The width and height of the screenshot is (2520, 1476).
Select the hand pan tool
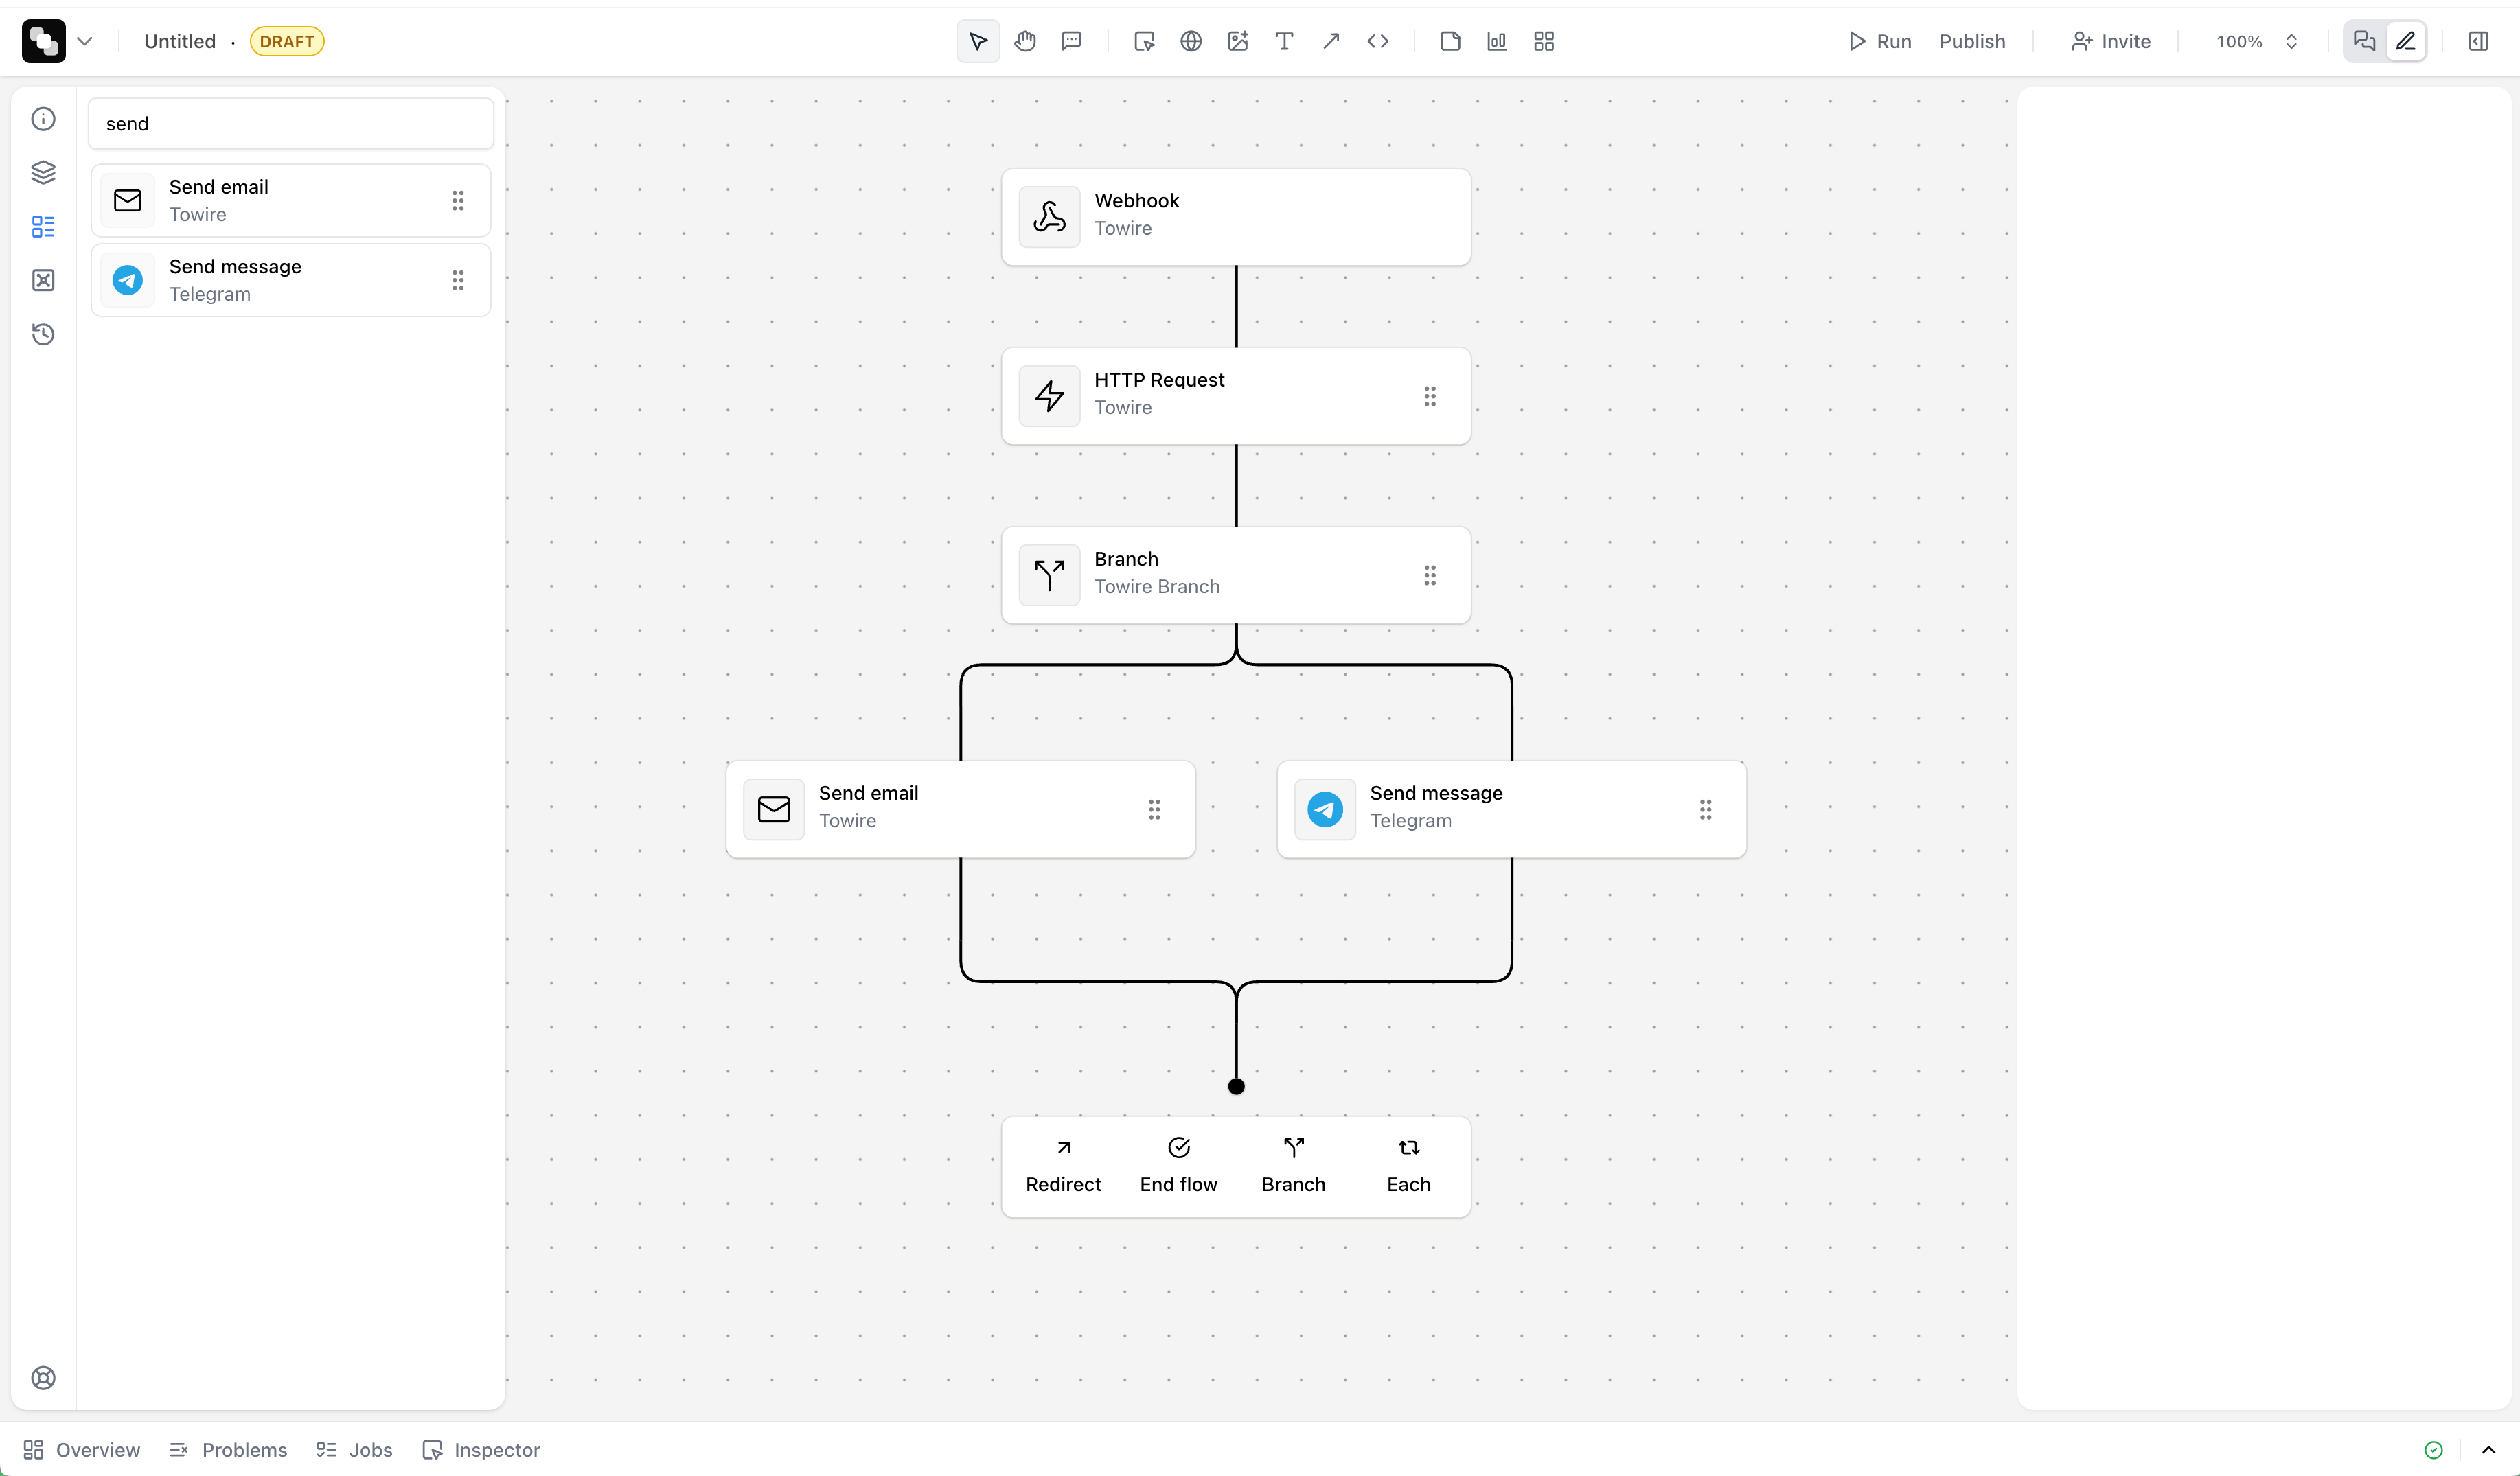[1025, 41]
